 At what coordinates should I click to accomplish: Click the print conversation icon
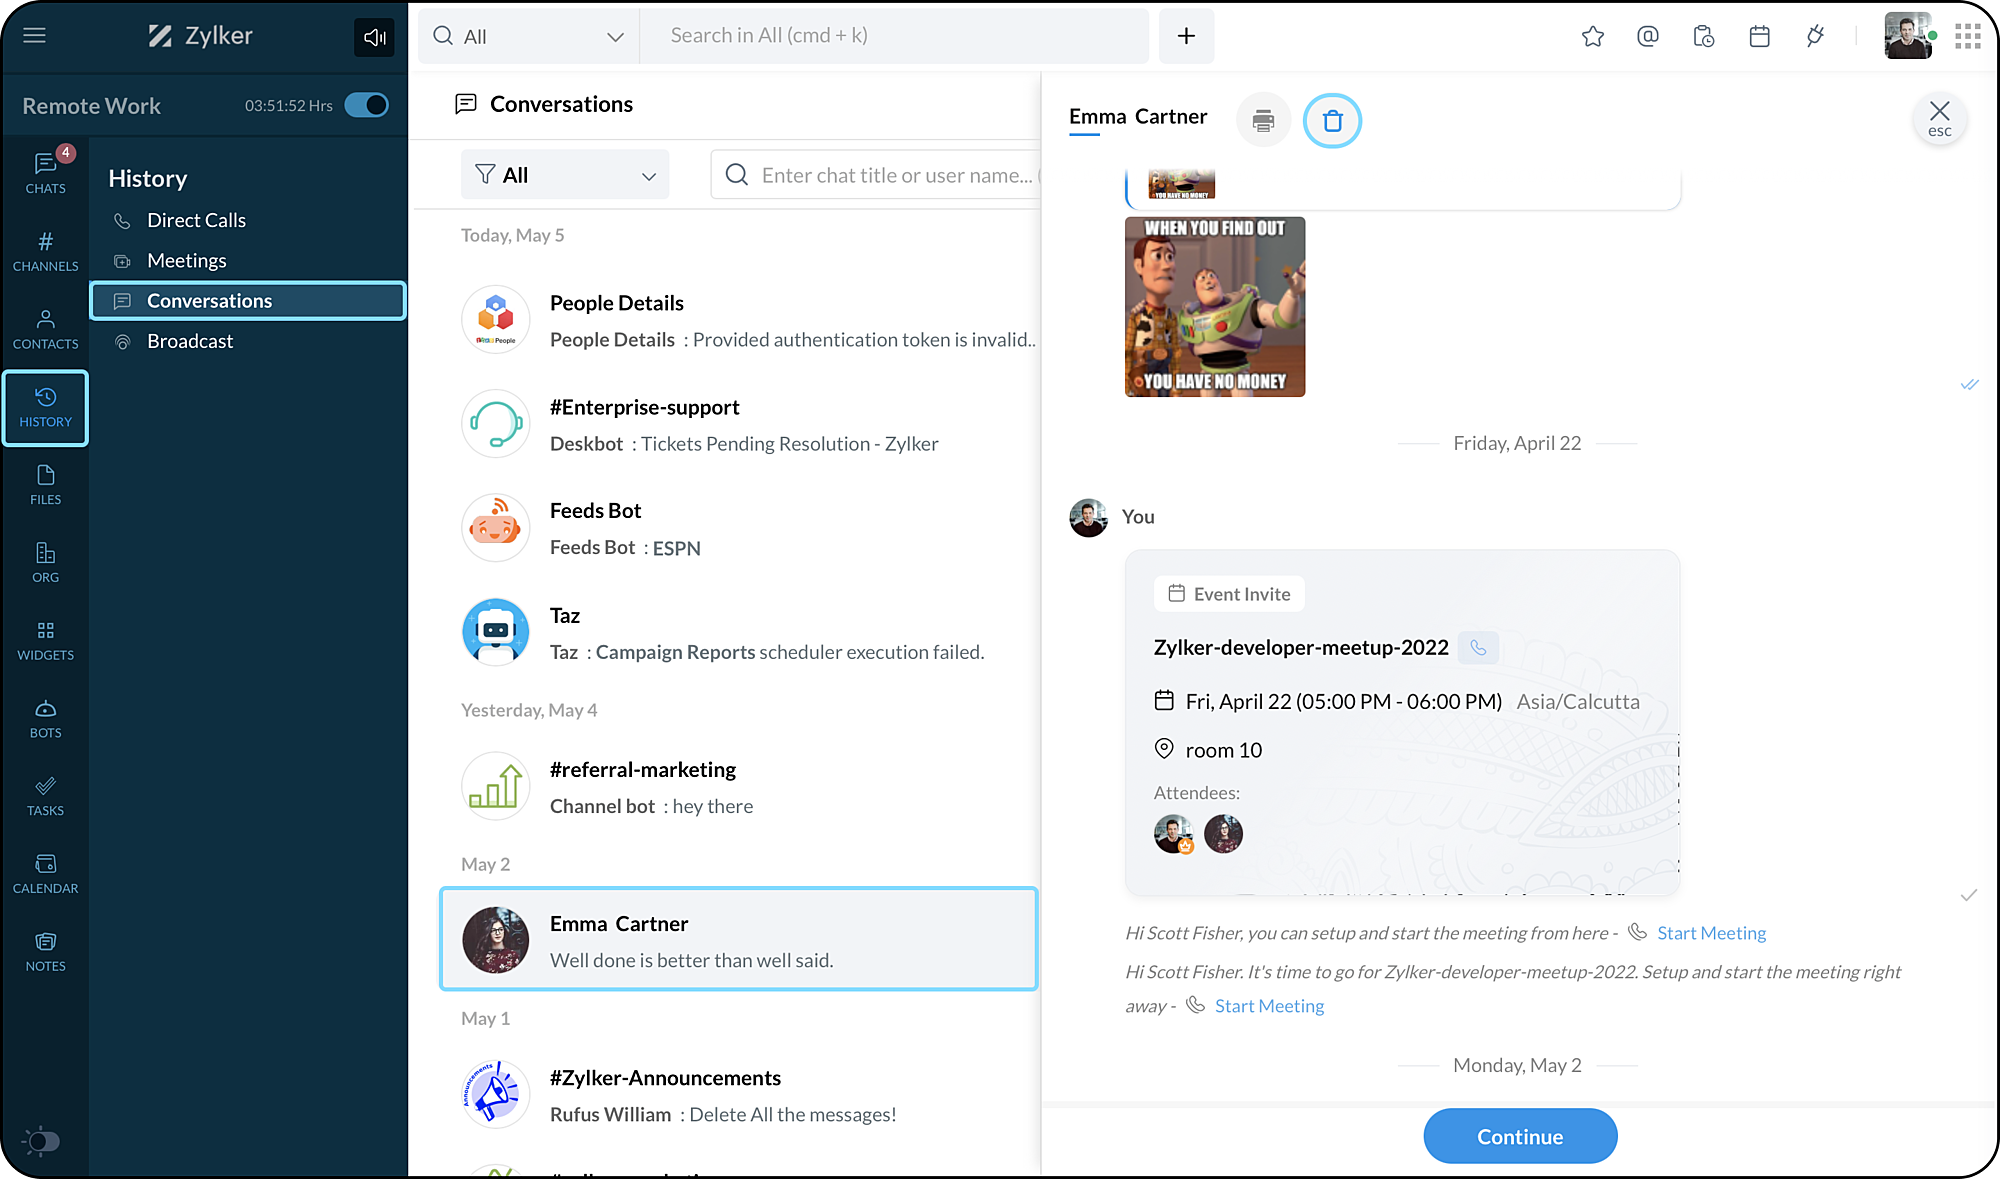coord(1263,121)
